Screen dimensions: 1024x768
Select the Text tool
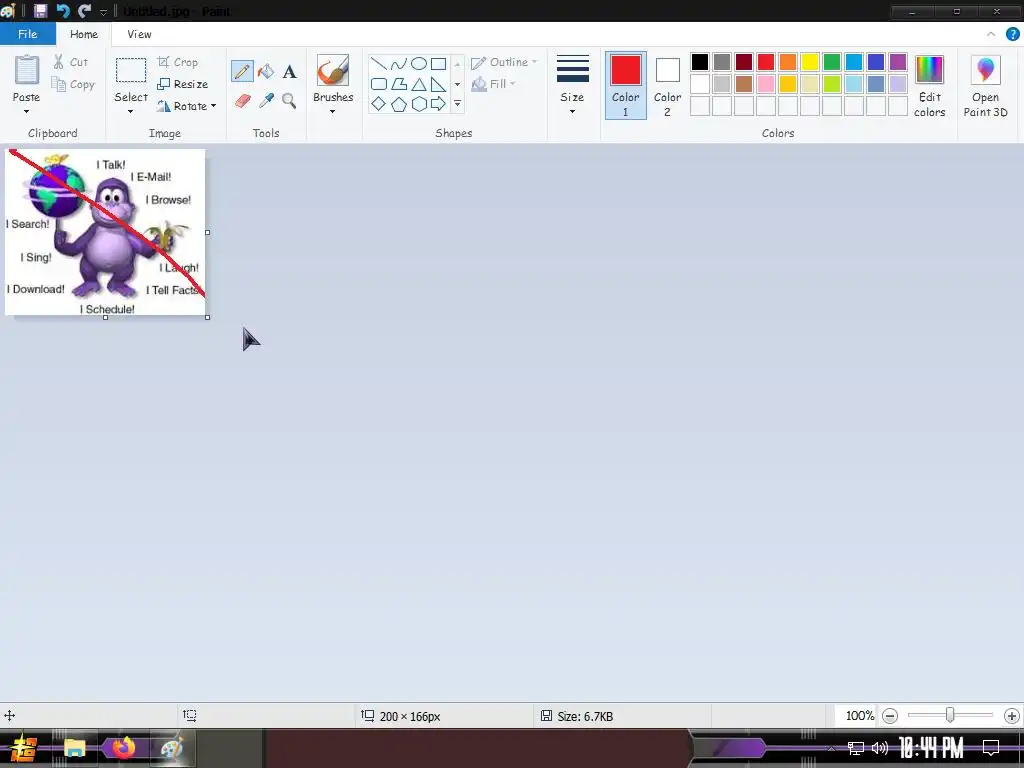289,71
